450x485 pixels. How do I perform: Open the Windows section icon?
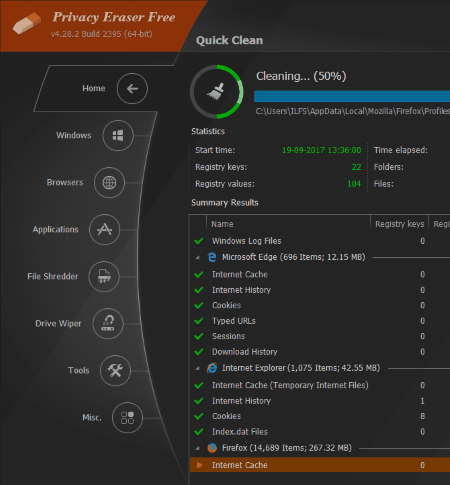point(118,136)
